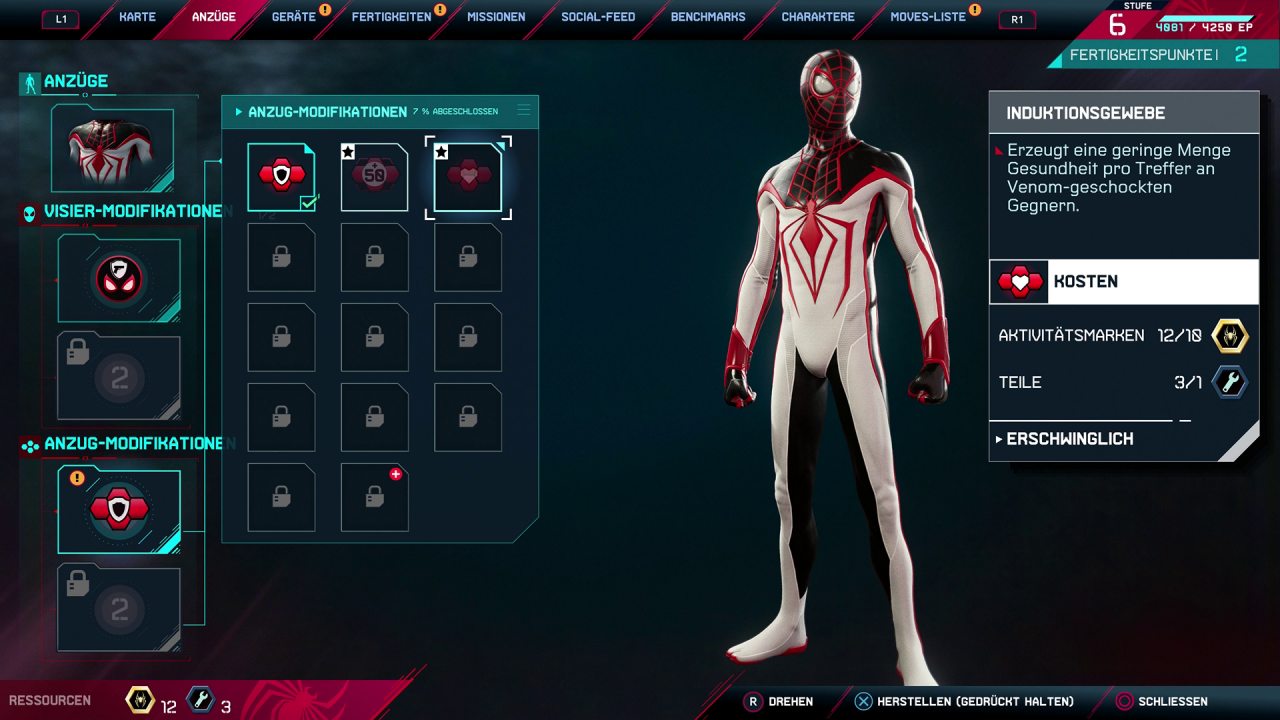Screen dimensions: 1280x720
Task: Click the Teile 3/1 cost row
Action: 1123,382
